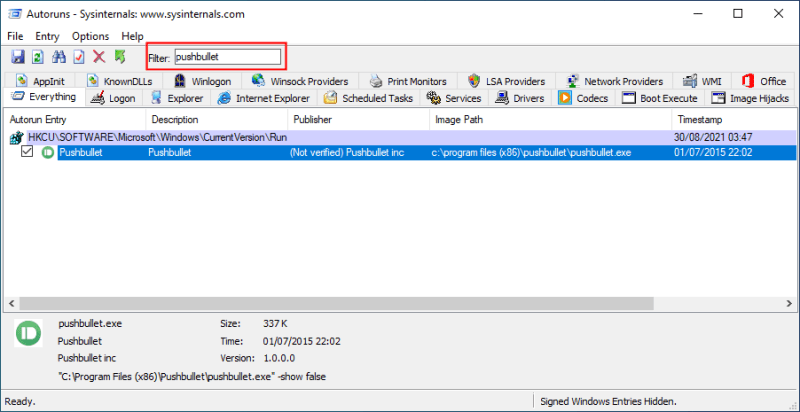Click horizontal scrollbar left arrow
Viewport: 800px width, 412px height.
[x=11, y=303]
